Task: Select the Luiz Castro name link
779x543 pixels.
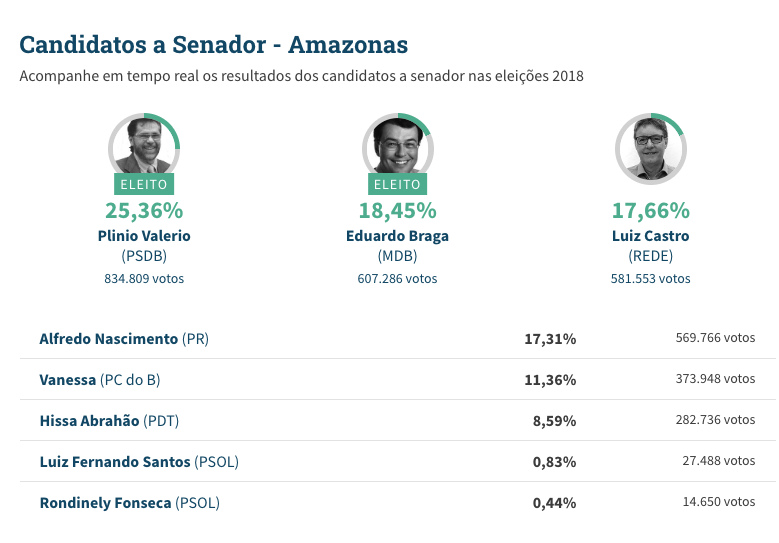Action: [x=650, y=236]
